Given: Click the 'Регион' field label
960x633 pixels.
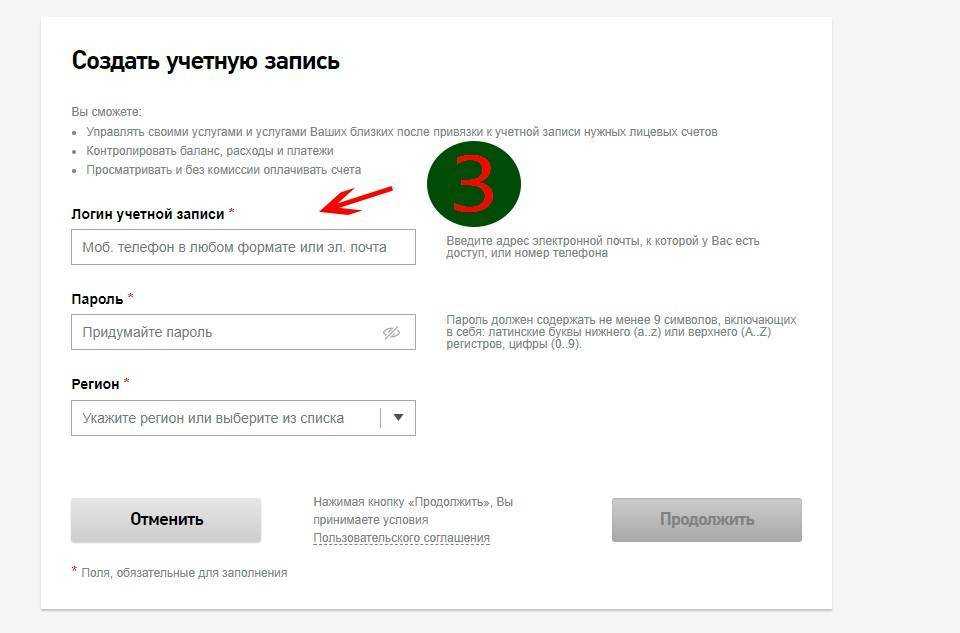Looking at the screenshot, I should point(95,384).
